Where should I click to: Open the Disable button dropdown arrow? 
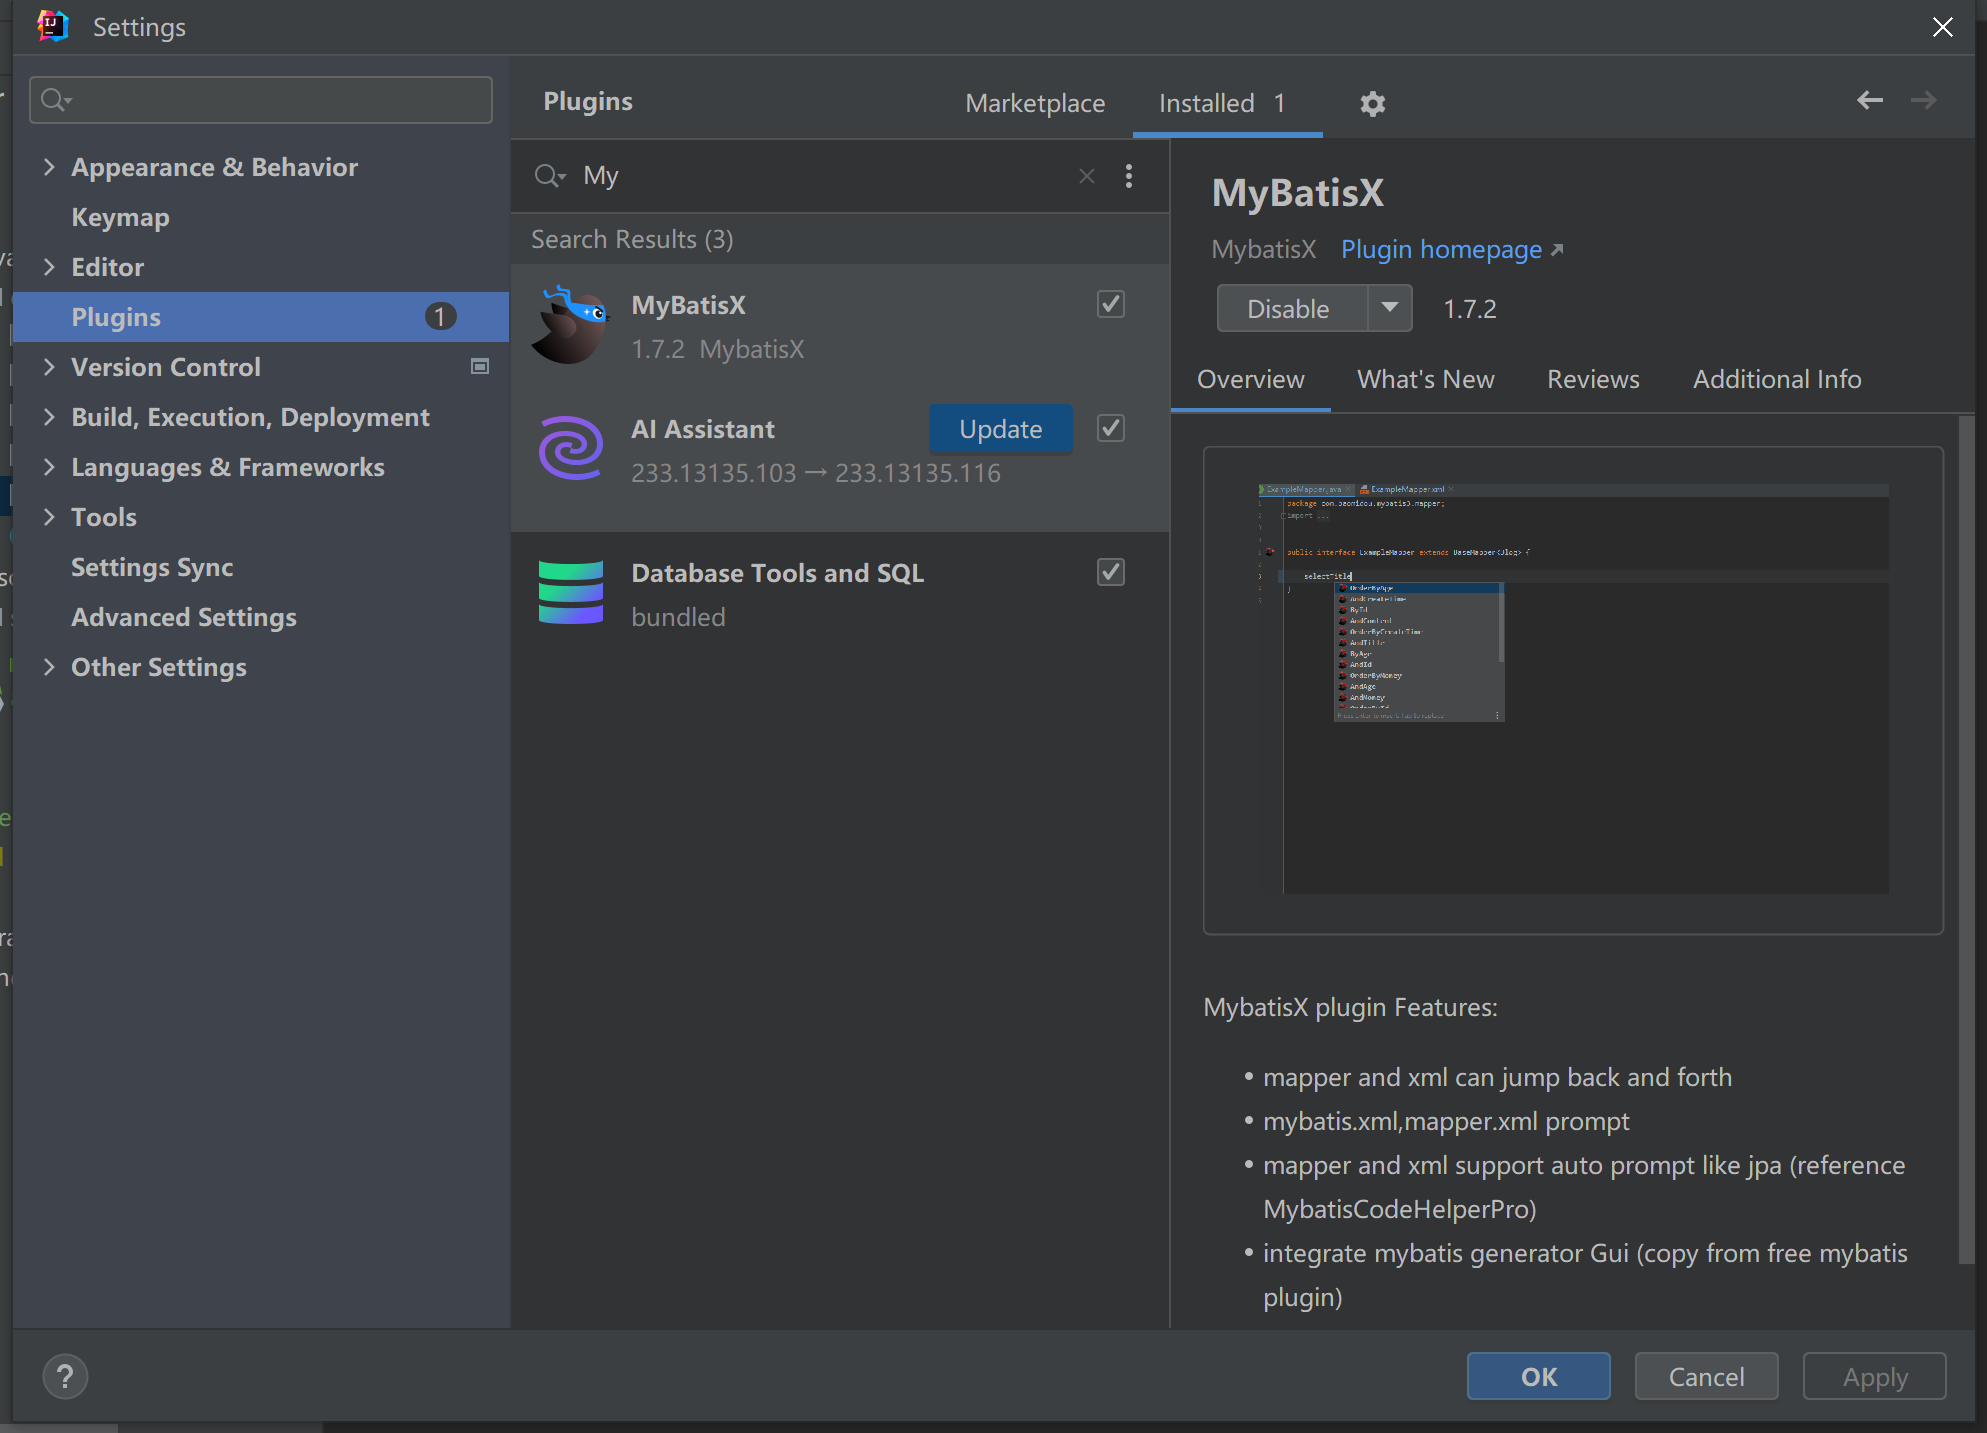pyautogui.click(x=1390, y=308)
